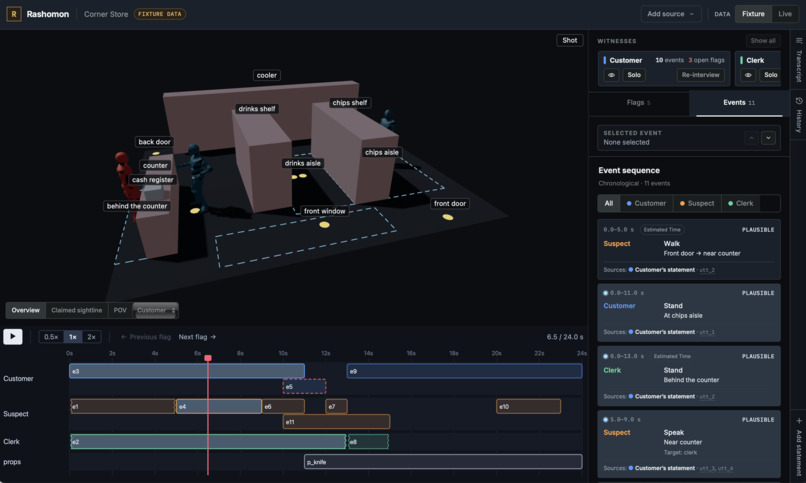Open the Suspect Walk event card
Image resolution: width=806 pixels, height=483 pixels.
689,249
